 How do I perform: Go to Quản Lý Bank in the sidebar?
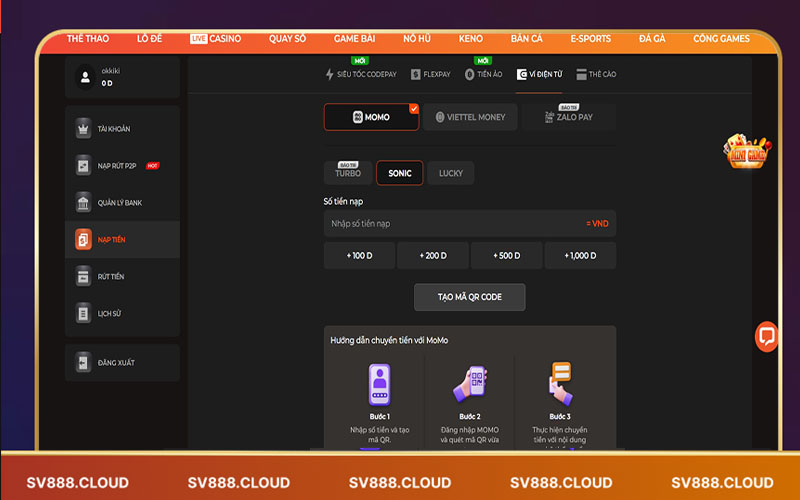pyautogui.click(x=122, y=203)
